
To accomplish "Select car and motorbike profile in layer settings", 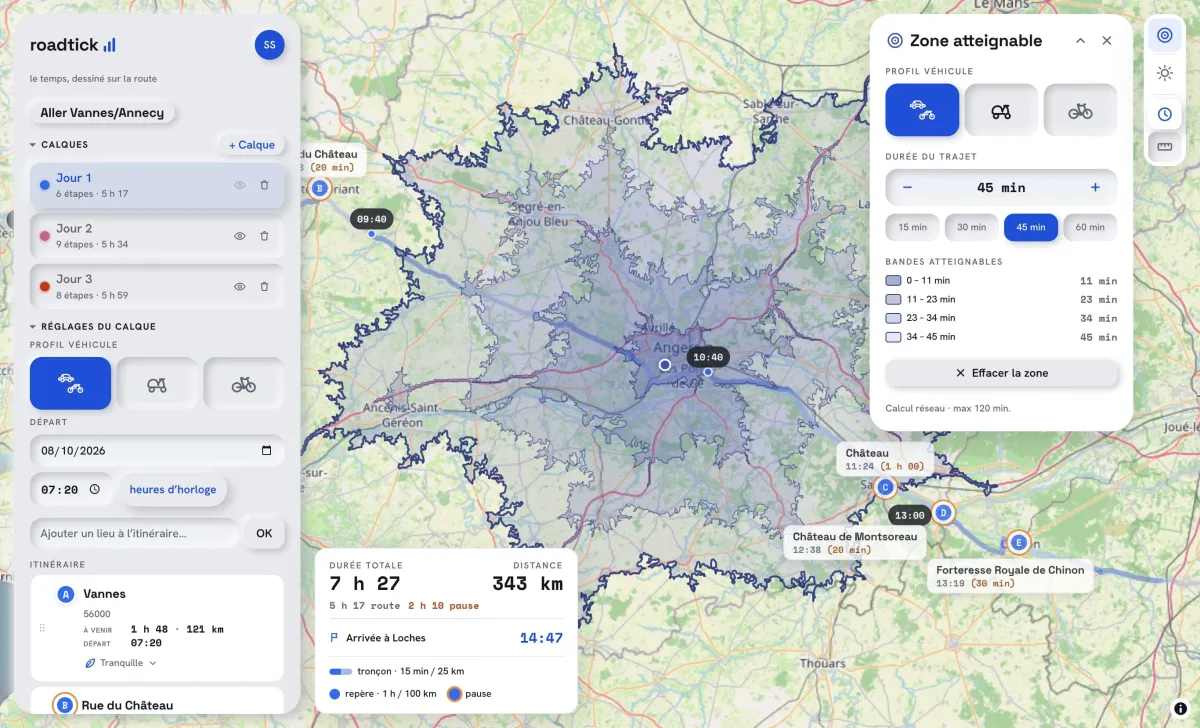I will pyautogui.click(x=70, y=384).
